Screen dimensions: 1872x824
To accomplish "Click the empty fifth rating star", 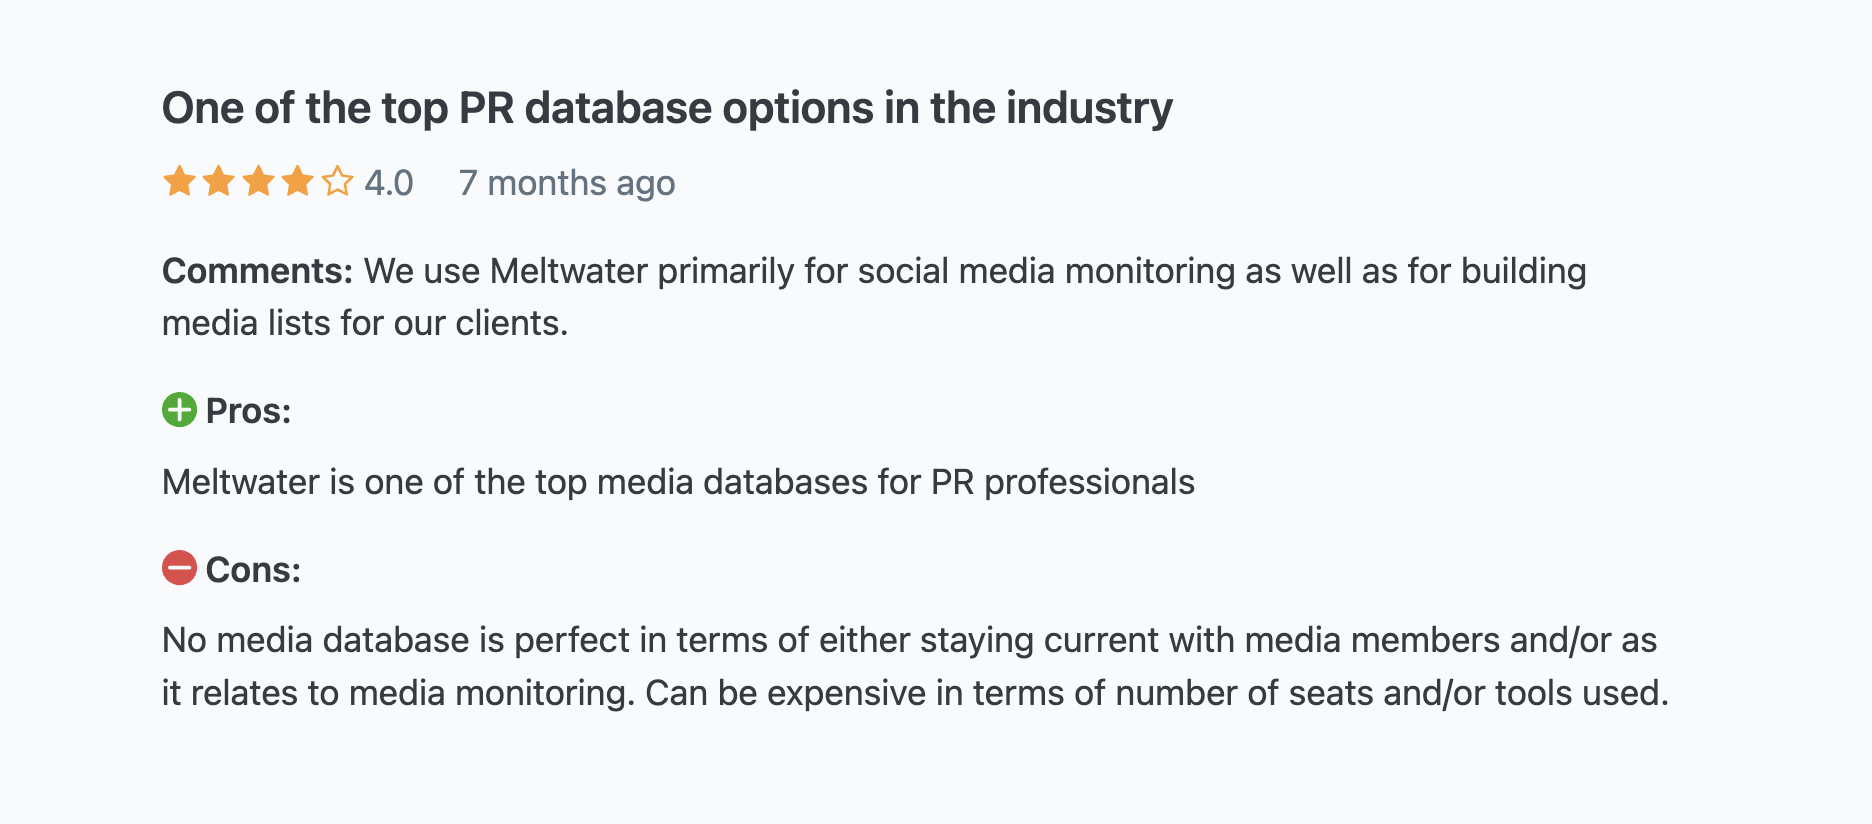I will click(337, 182).
